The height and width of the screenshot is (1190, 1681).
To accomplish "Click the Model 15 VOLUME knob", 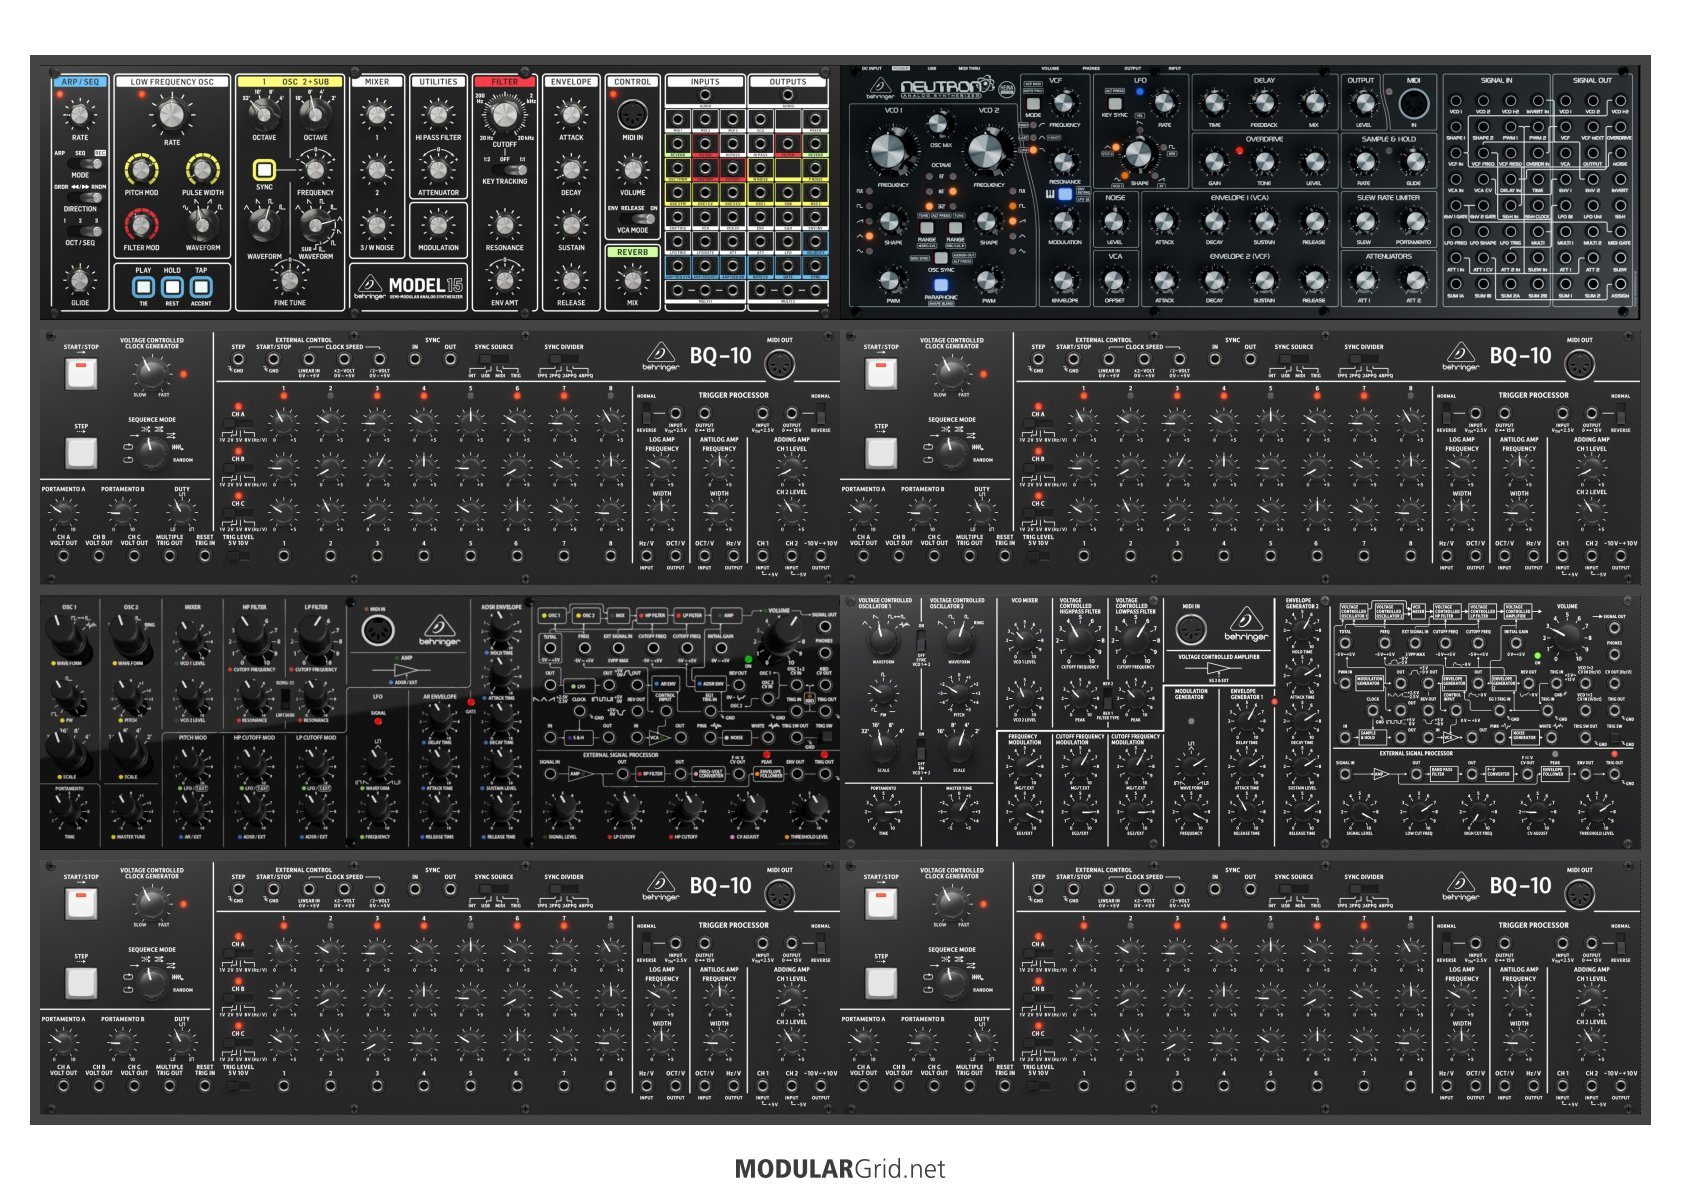I will pos(632,170).
